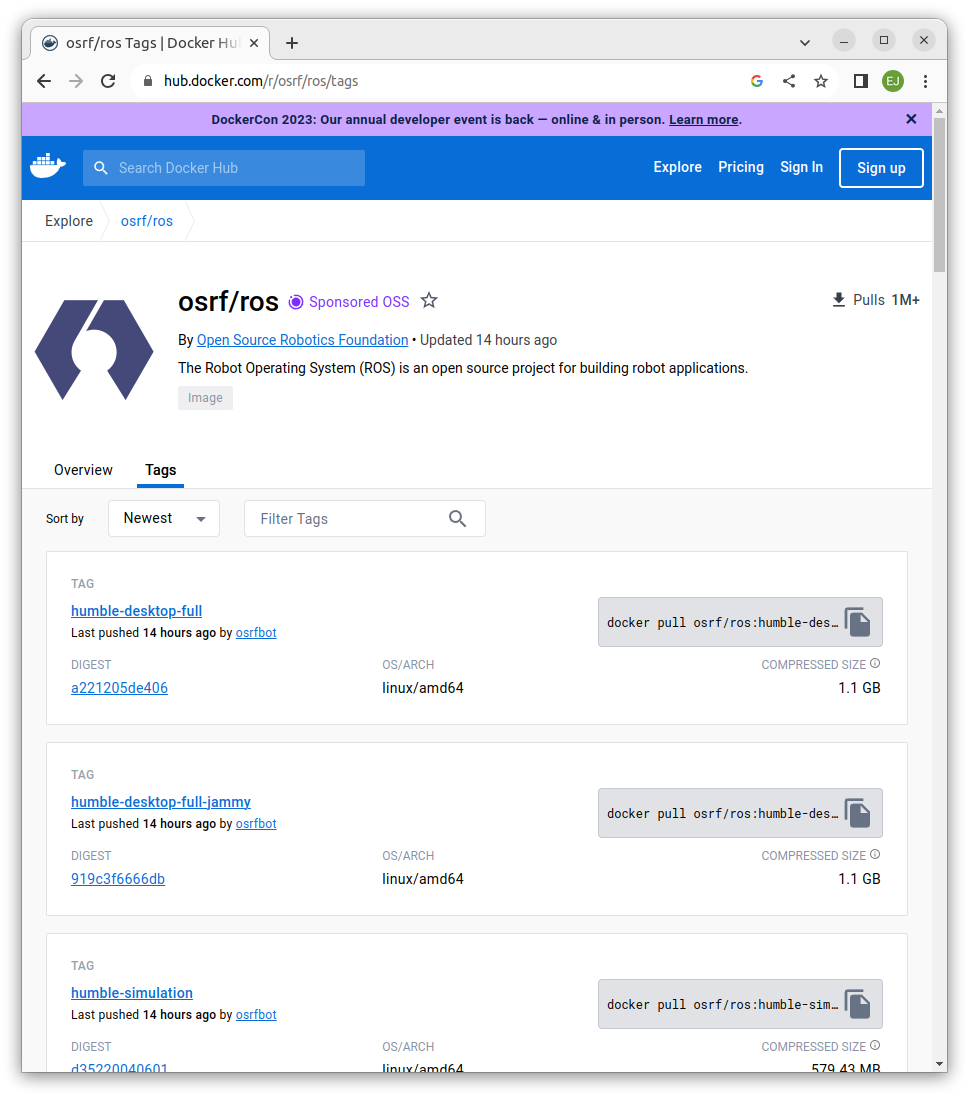This screenshot has height=1097, width=969.
Task: Click the browser address bar URL
Action: pos(261,81)
